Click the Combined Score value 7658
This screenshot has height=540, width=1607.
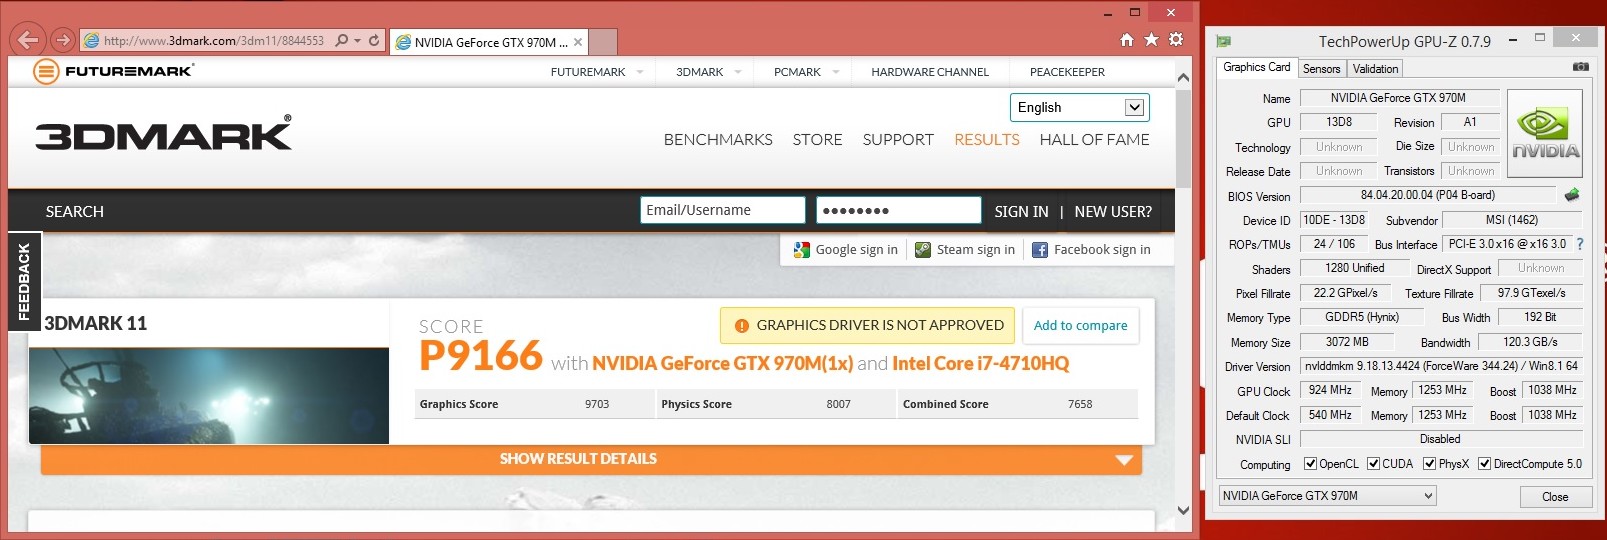pyautogui.click(x=1080, y=404)
